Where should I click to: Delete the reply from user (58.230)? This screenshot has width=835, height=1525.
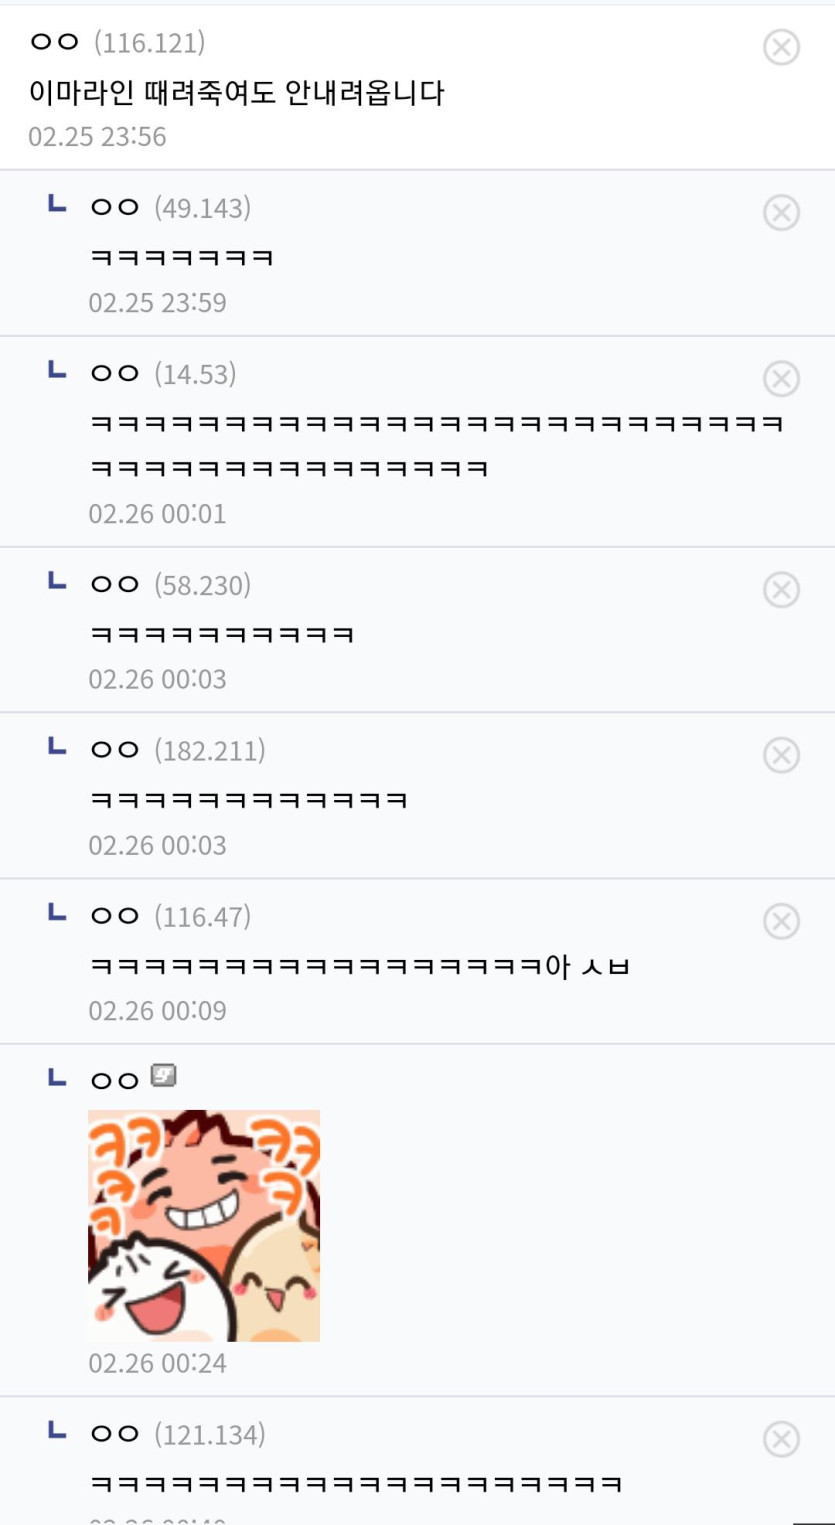tap(781, 590)
